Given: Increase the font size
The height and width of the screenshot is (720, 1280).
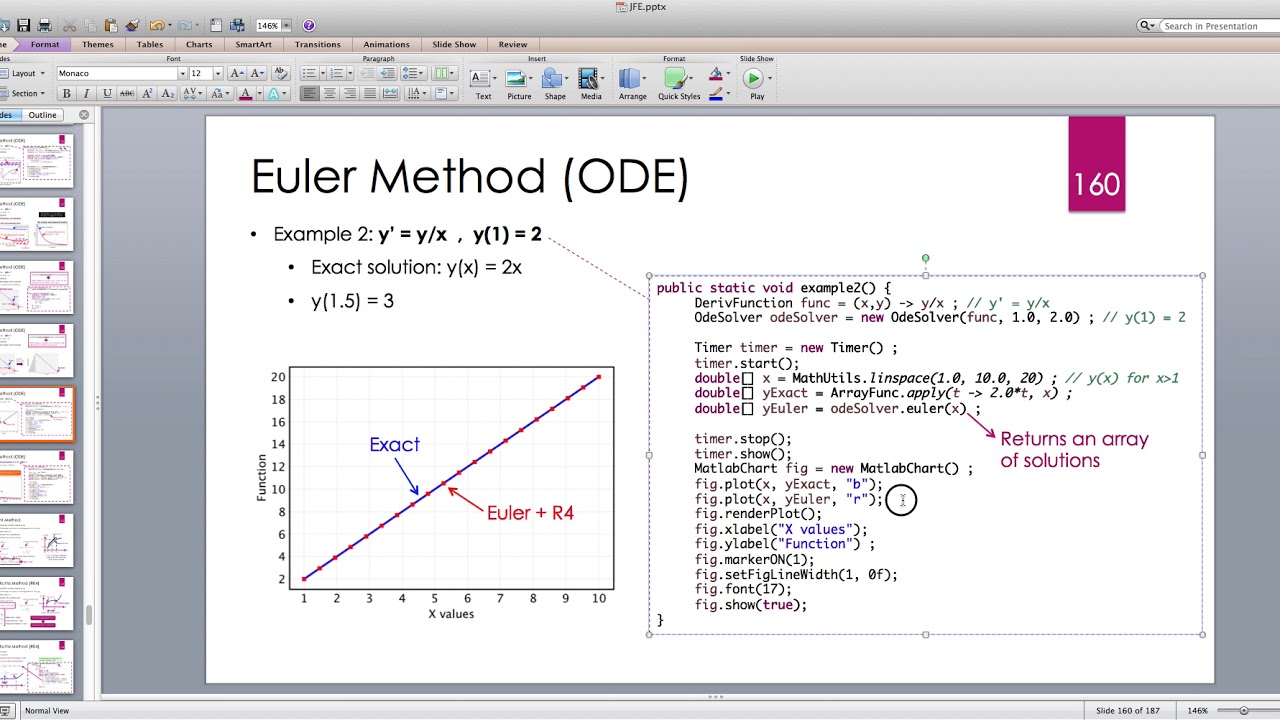Looking at the screenshot, I should coord(237,73).
